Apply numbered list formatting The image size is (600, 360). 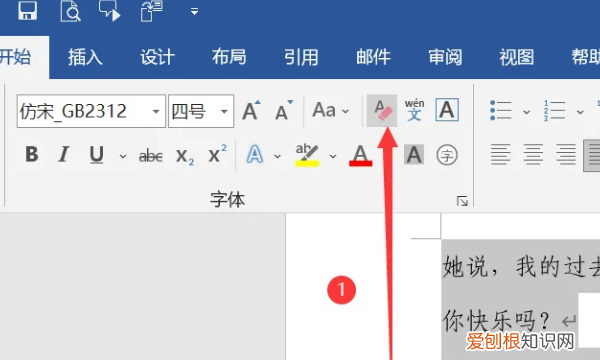[x=555, y=111]
